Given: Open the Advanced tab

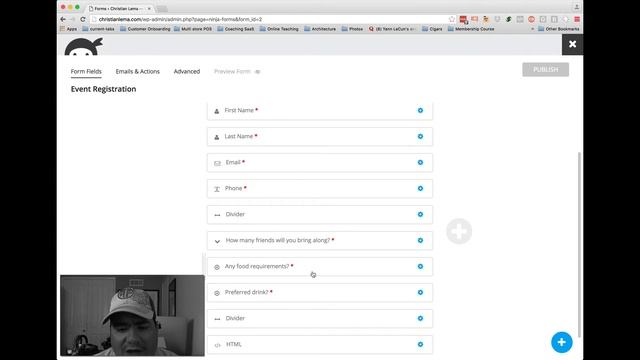Looking at the screenshot, I should coord(187,71).
